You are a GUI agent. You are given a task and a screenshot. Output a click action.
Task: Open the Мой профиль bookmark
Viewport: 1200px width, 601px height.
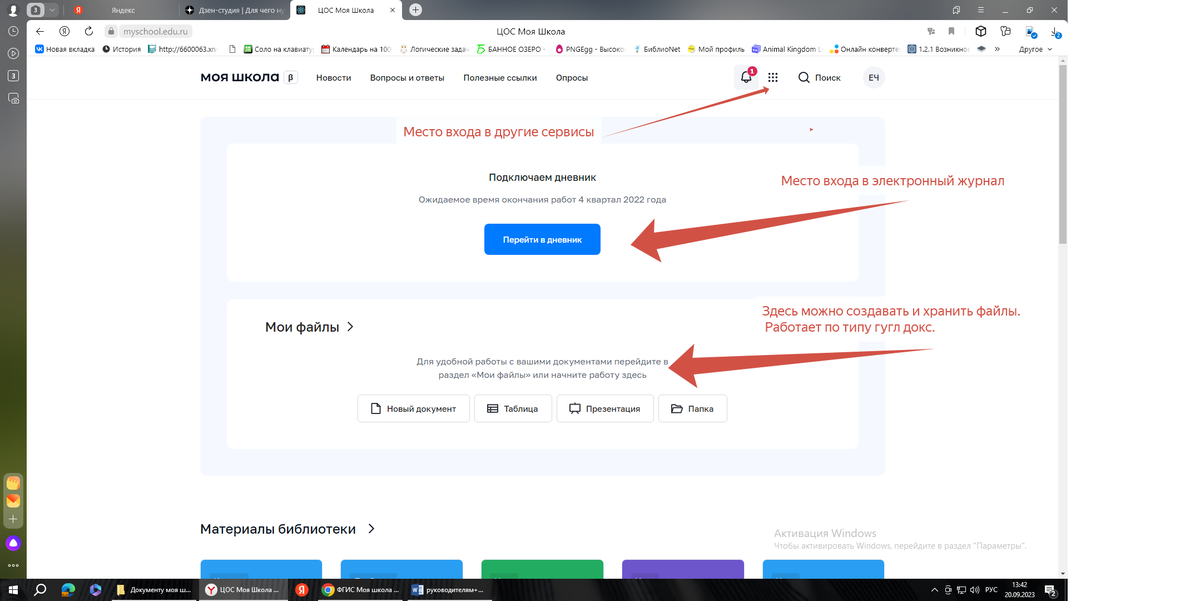[x=716, y=48]
